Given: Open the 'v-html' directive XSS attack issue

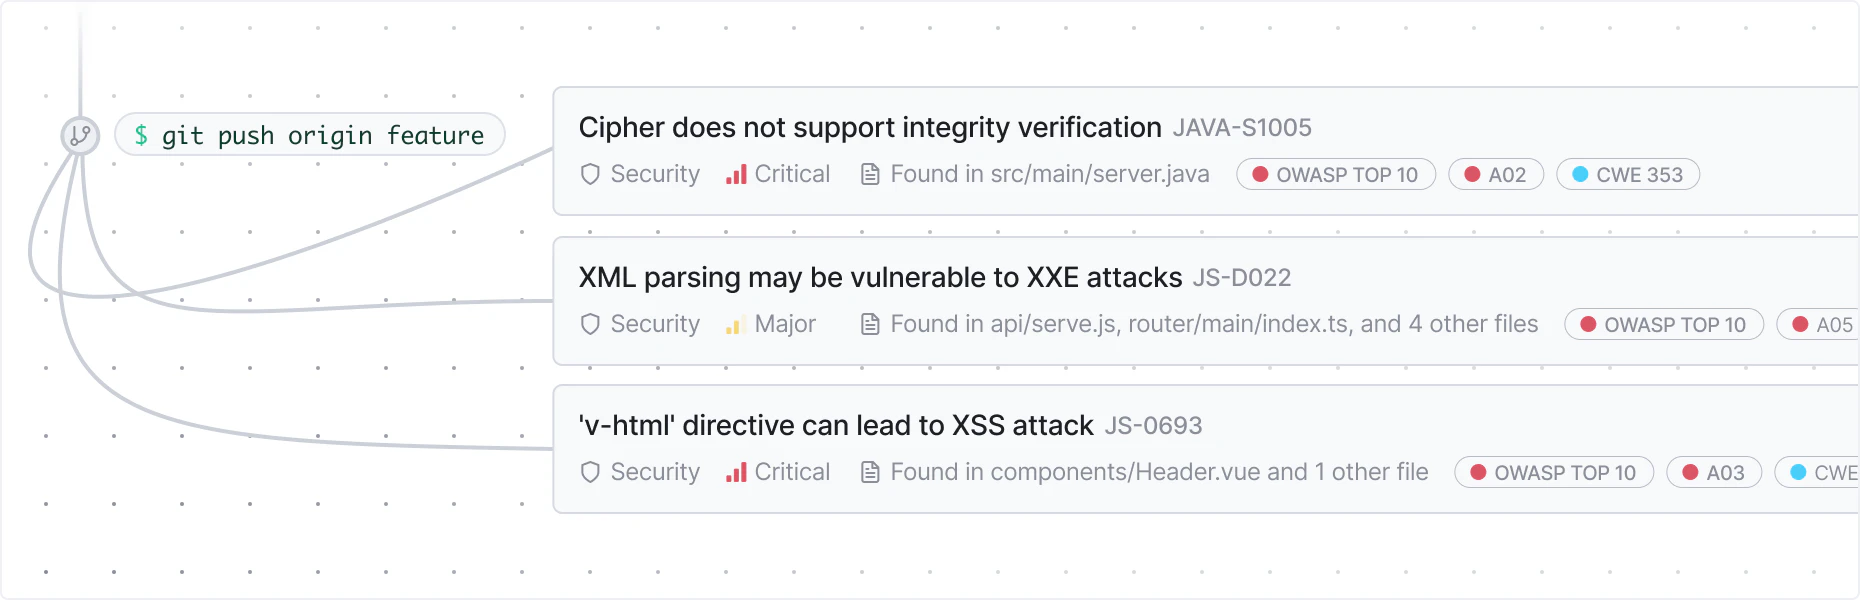Looking at the screenshot, I should point(835,426).
